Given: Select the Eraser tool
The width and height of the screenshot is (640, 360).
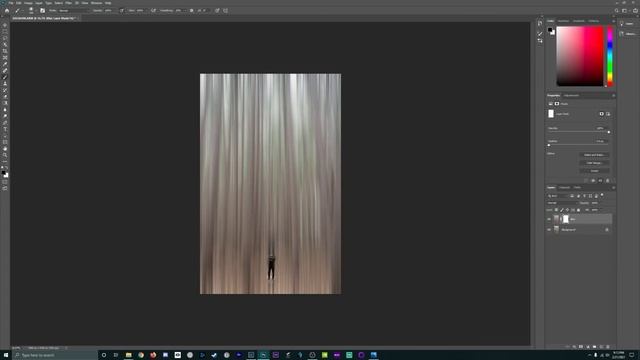Looking at the screenshot, I should point(5,97).
